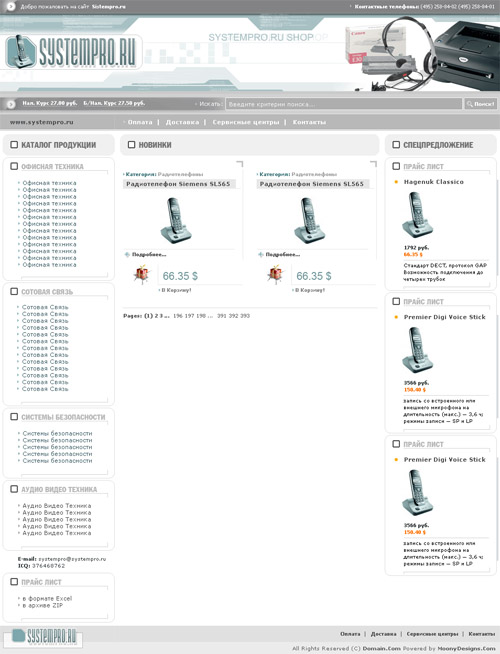Click the SYSTEMPRO.RU logo in the footer
Viewport: 500px width, 654px height.
click(44, 636)
